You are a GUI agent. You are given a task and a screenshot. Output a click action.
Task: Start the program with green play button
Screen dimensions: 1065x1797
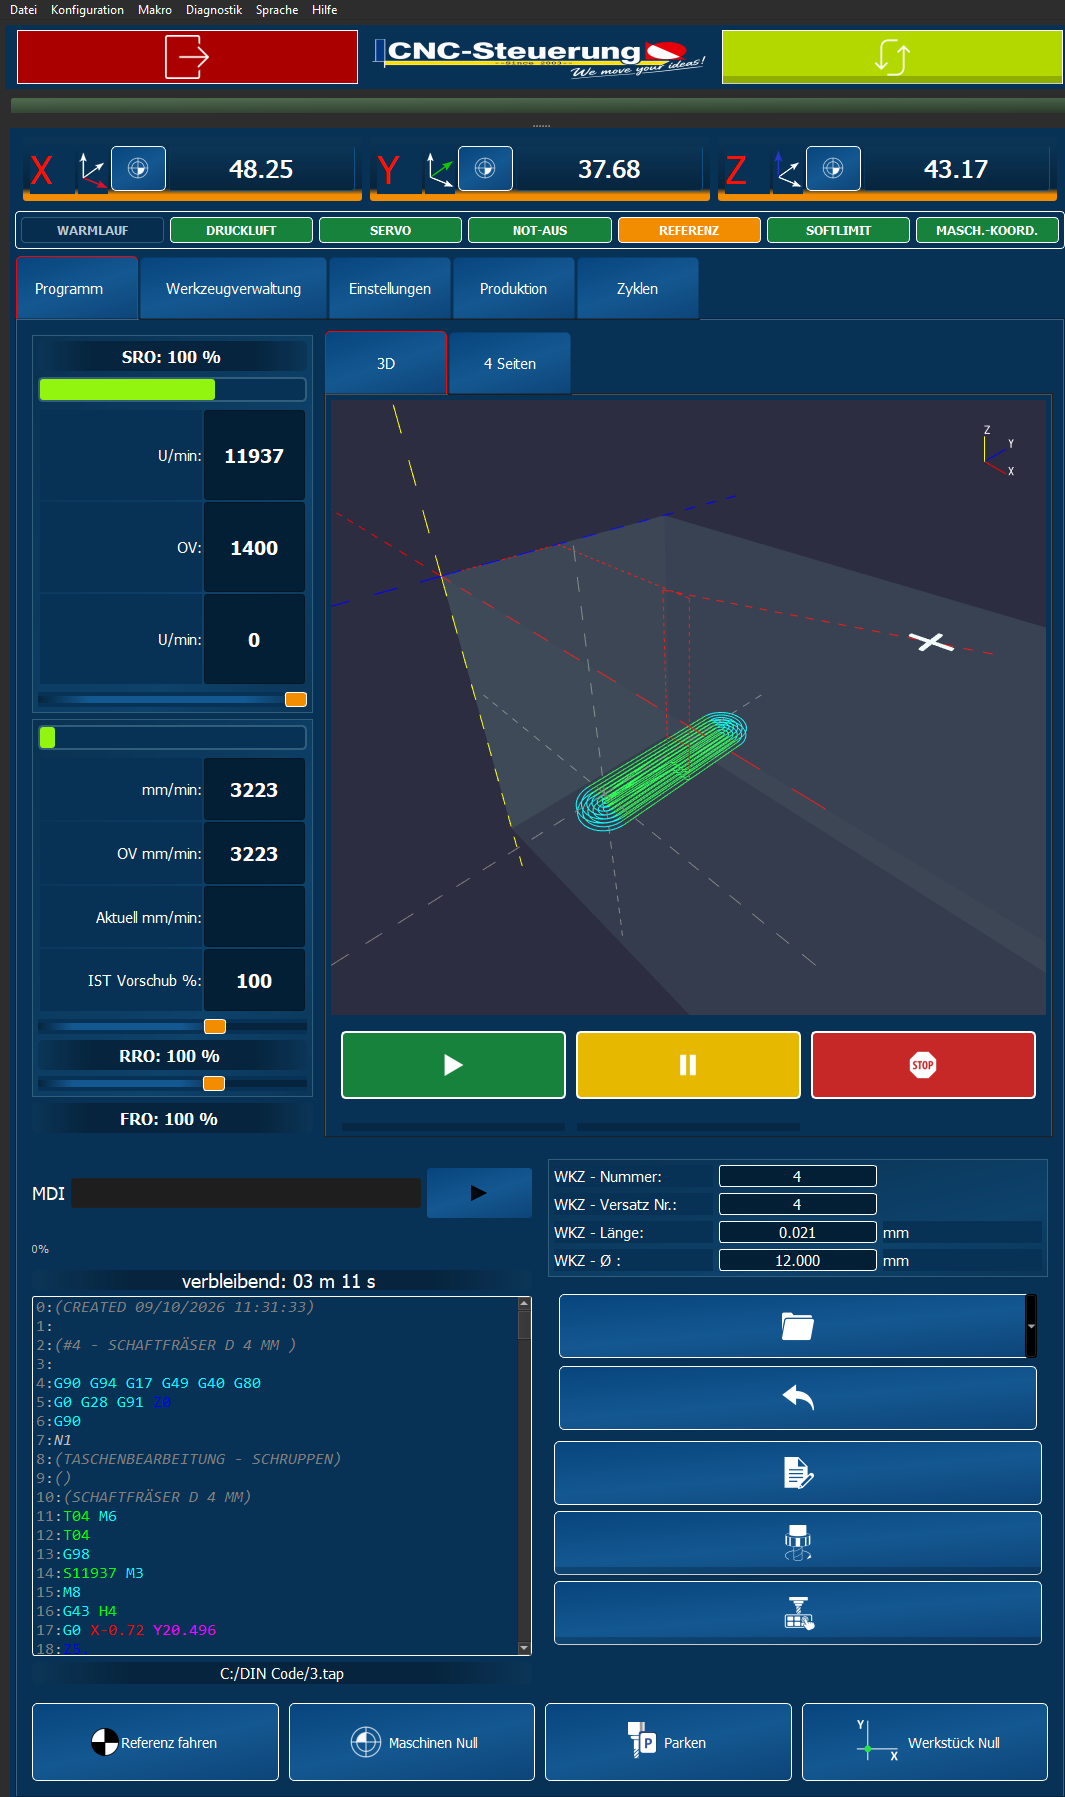453,1065
